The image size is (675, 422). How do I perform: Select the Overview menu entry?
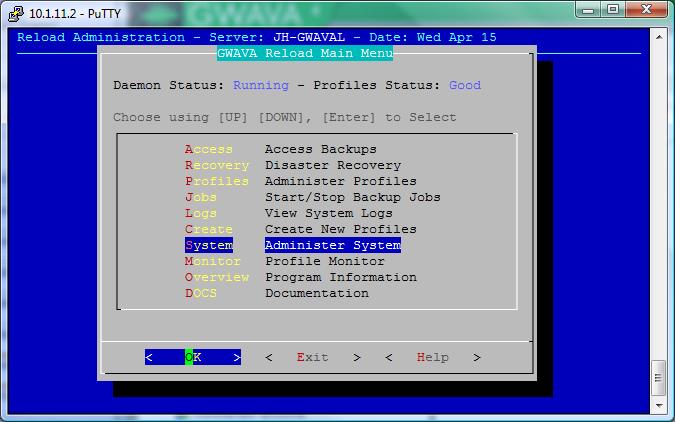point(217,277)
